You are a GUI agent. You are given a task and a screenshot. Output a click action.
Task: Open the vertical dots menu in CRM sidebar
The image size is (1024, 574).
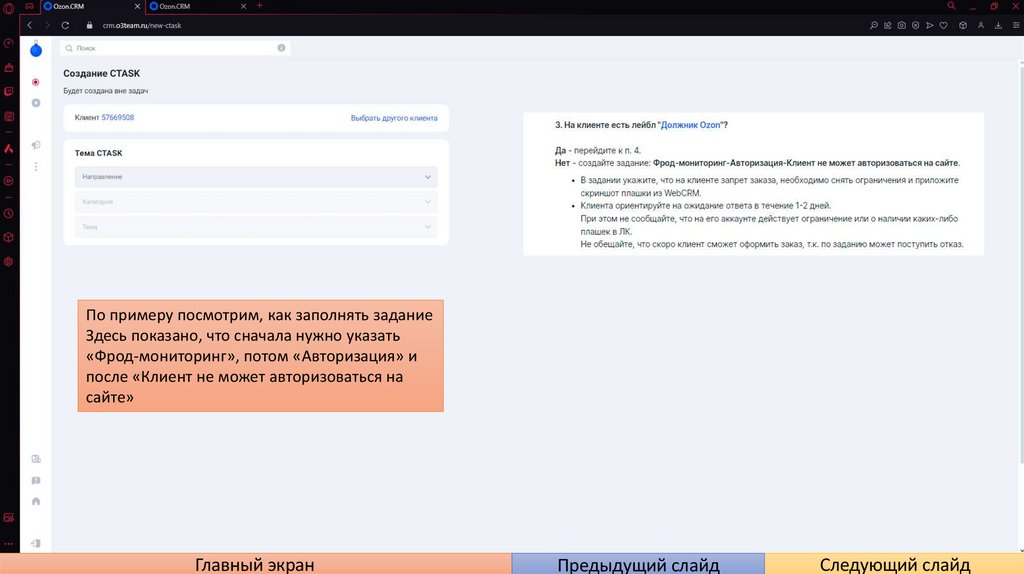pyautogui.click(x=36, y=167)
